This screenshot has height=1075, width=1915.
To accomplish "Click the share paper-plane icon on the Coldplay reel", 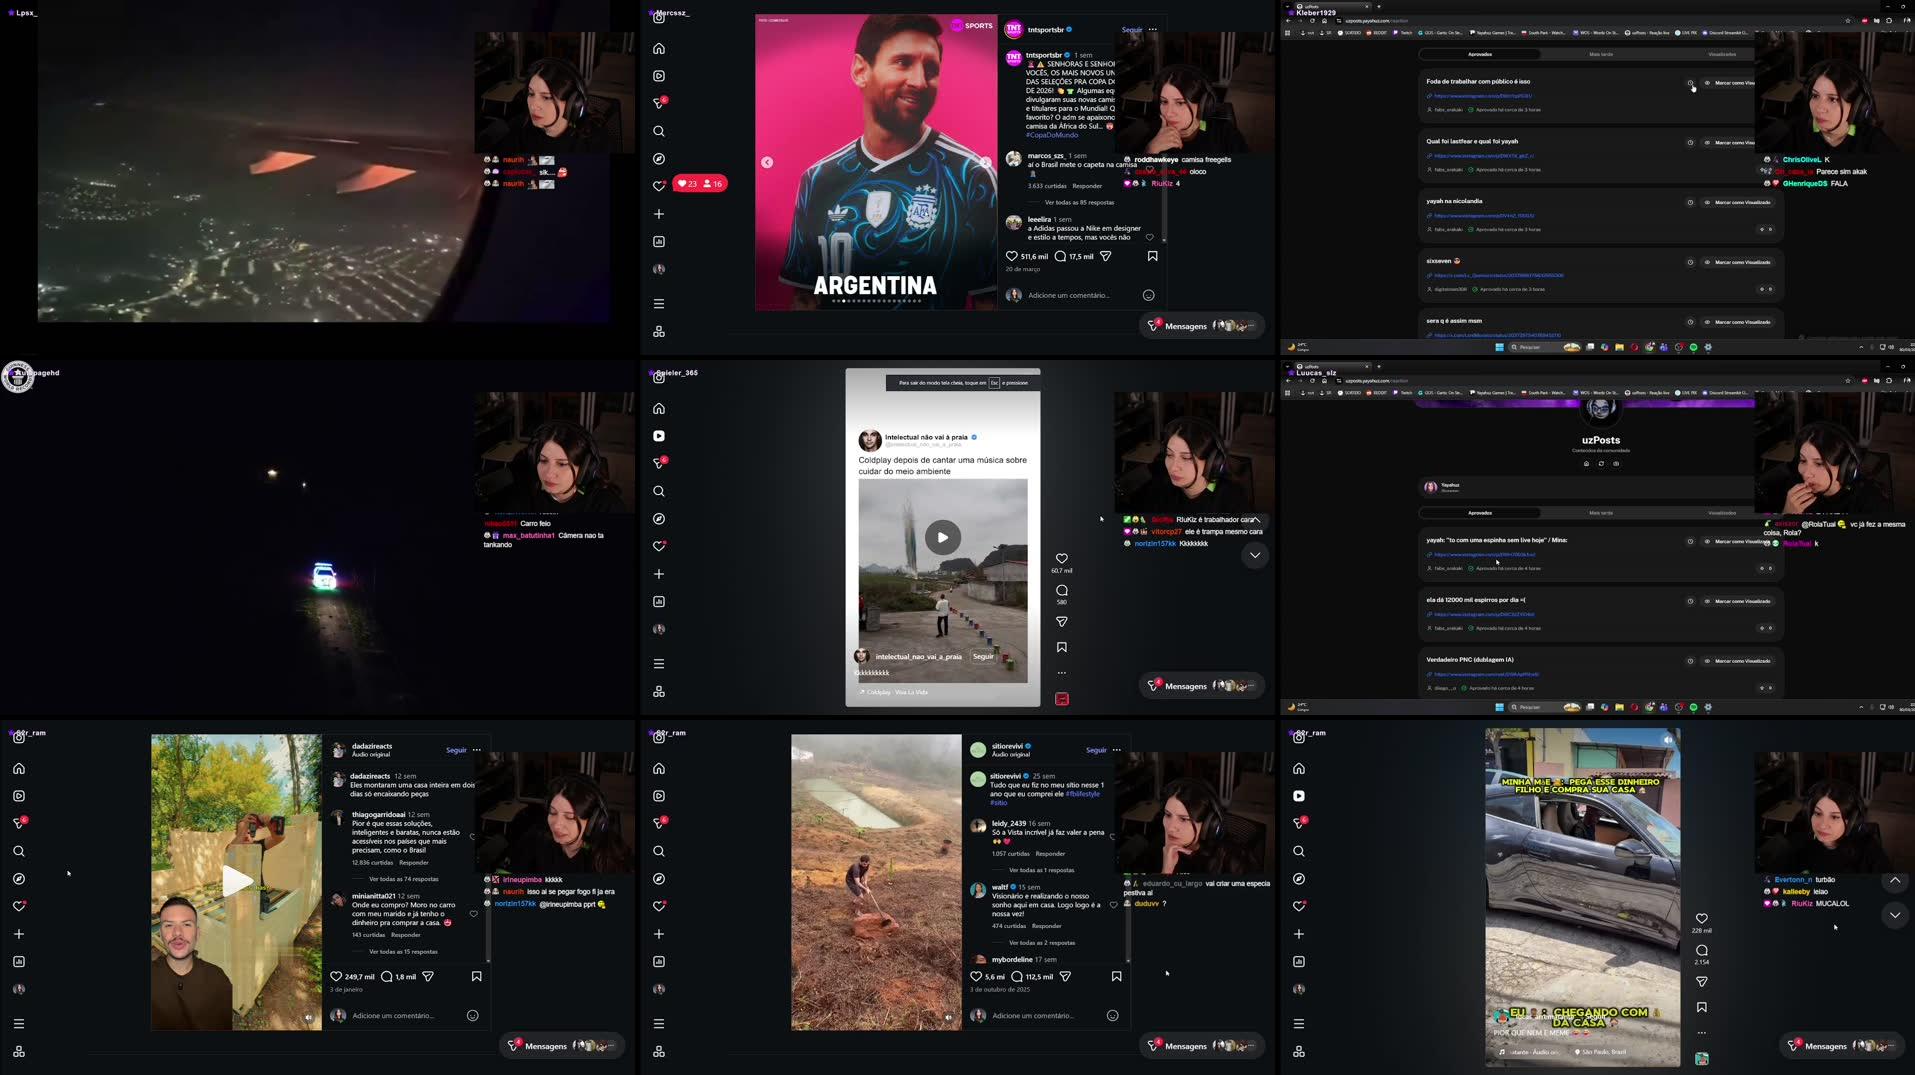I will (x=1061, y=621).
